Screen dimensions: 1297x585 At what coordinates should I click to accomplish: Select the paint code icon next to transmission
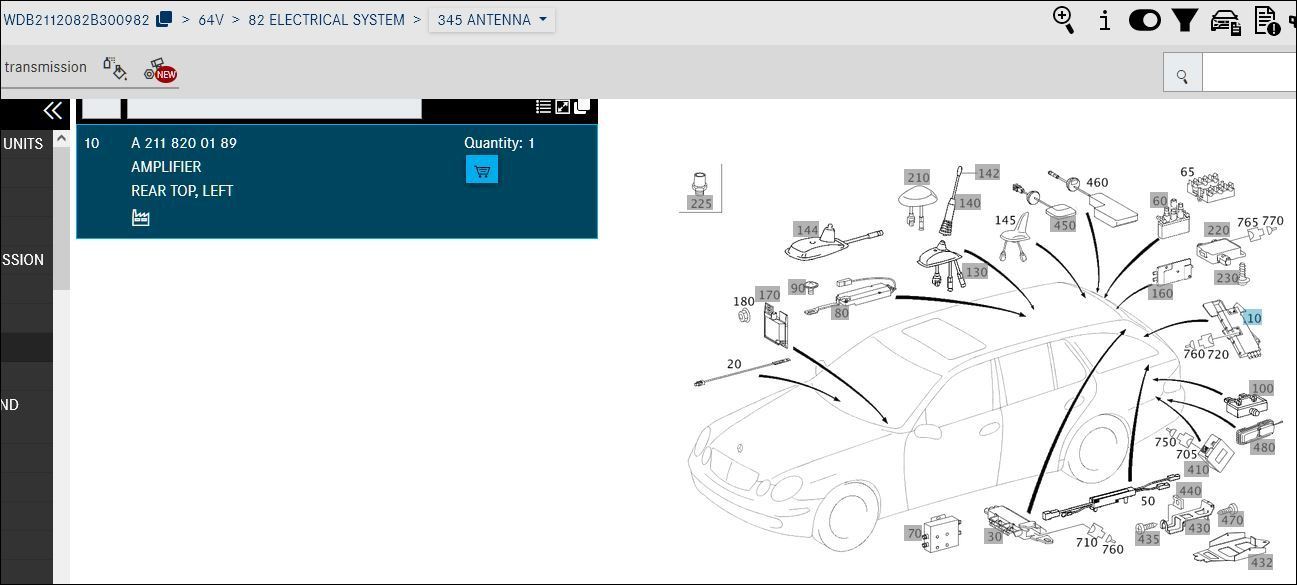(x=115, y=69)
